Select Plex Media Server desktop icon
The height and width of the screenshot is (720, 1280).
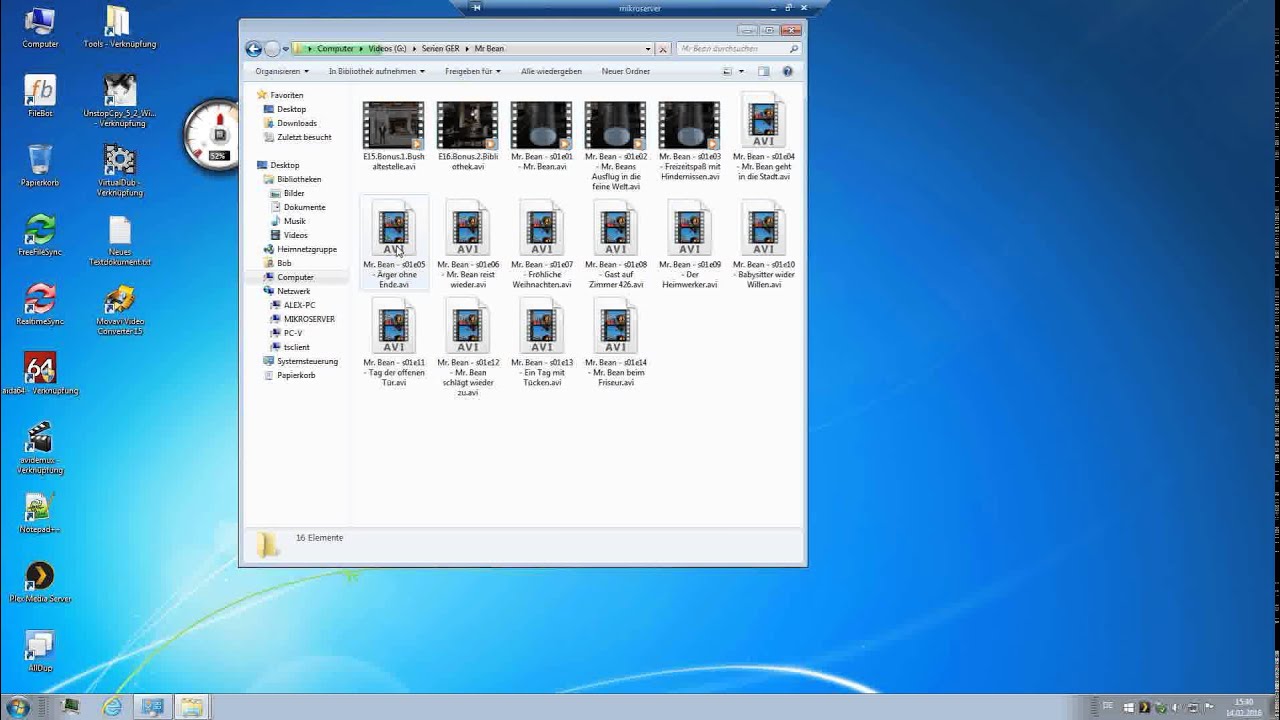click(x=40, y=581)
